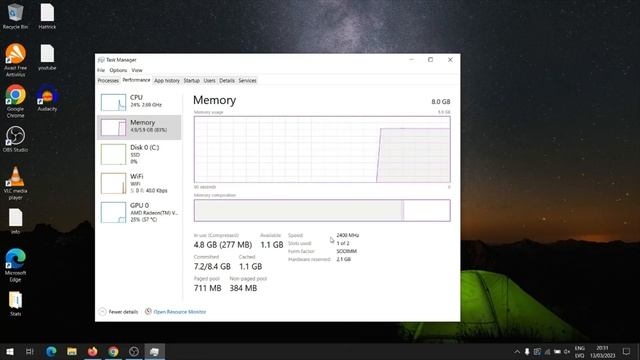Switch to the Processes tab
The width and height of the screenshot is (640, 360).
pos(108,80)
